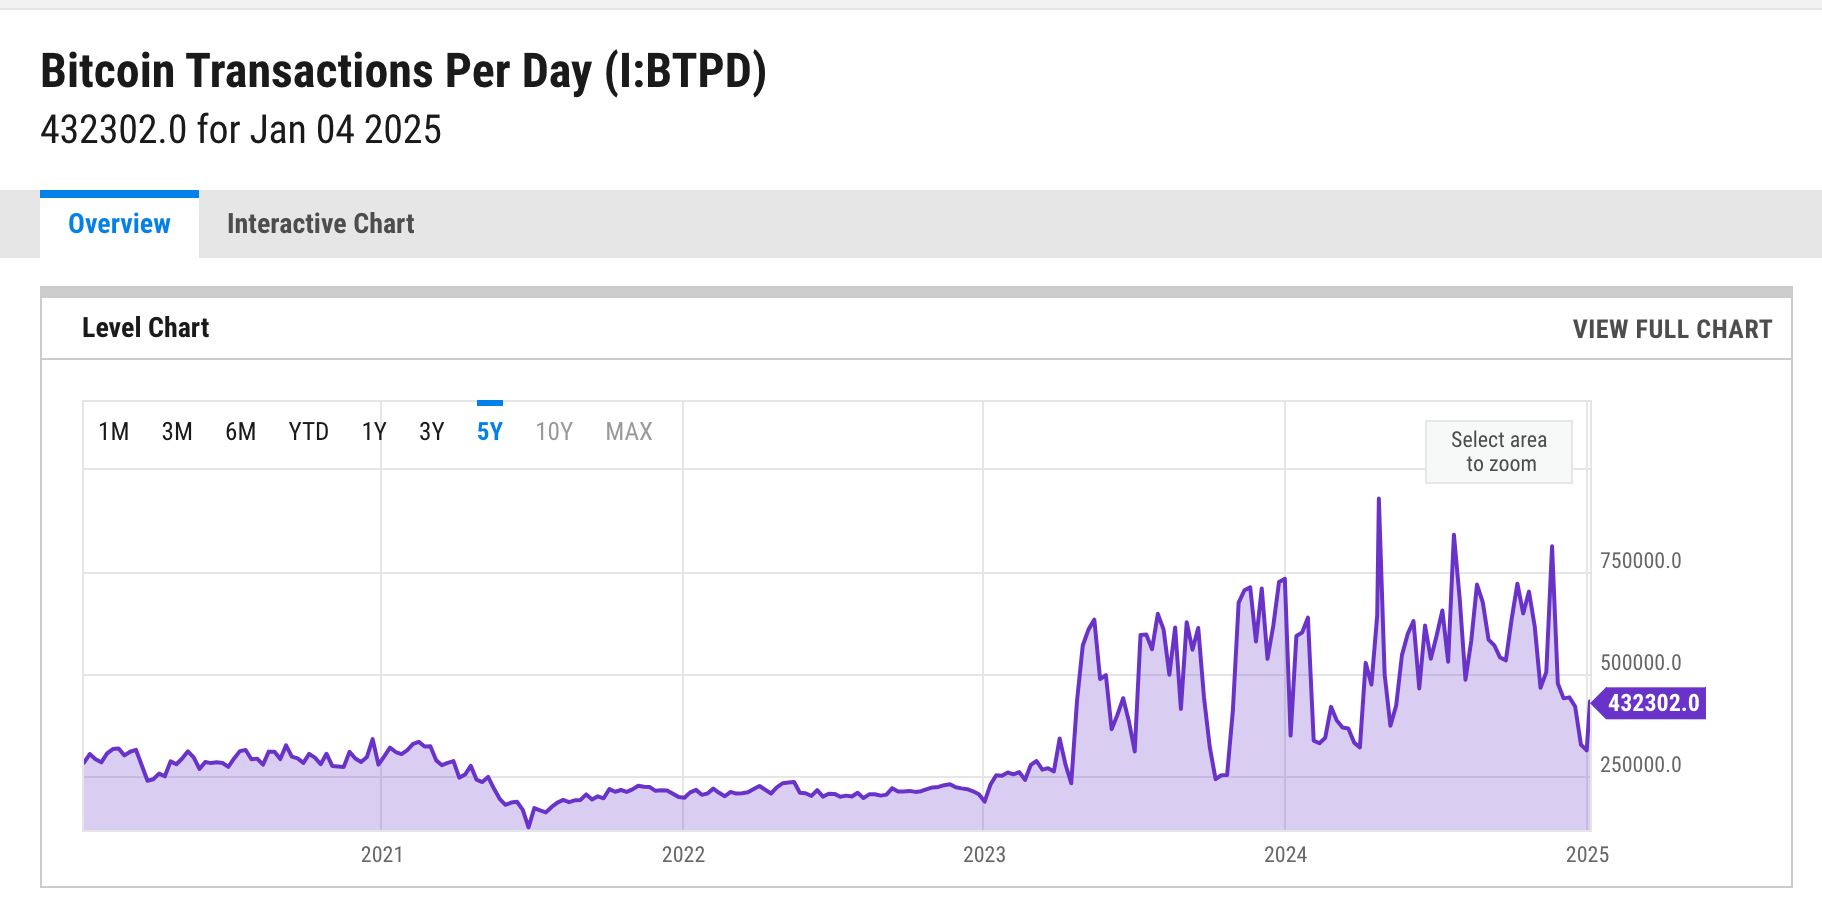1822x914 pixels.
Task: Select the MAX time range
Action: point(629,432)
